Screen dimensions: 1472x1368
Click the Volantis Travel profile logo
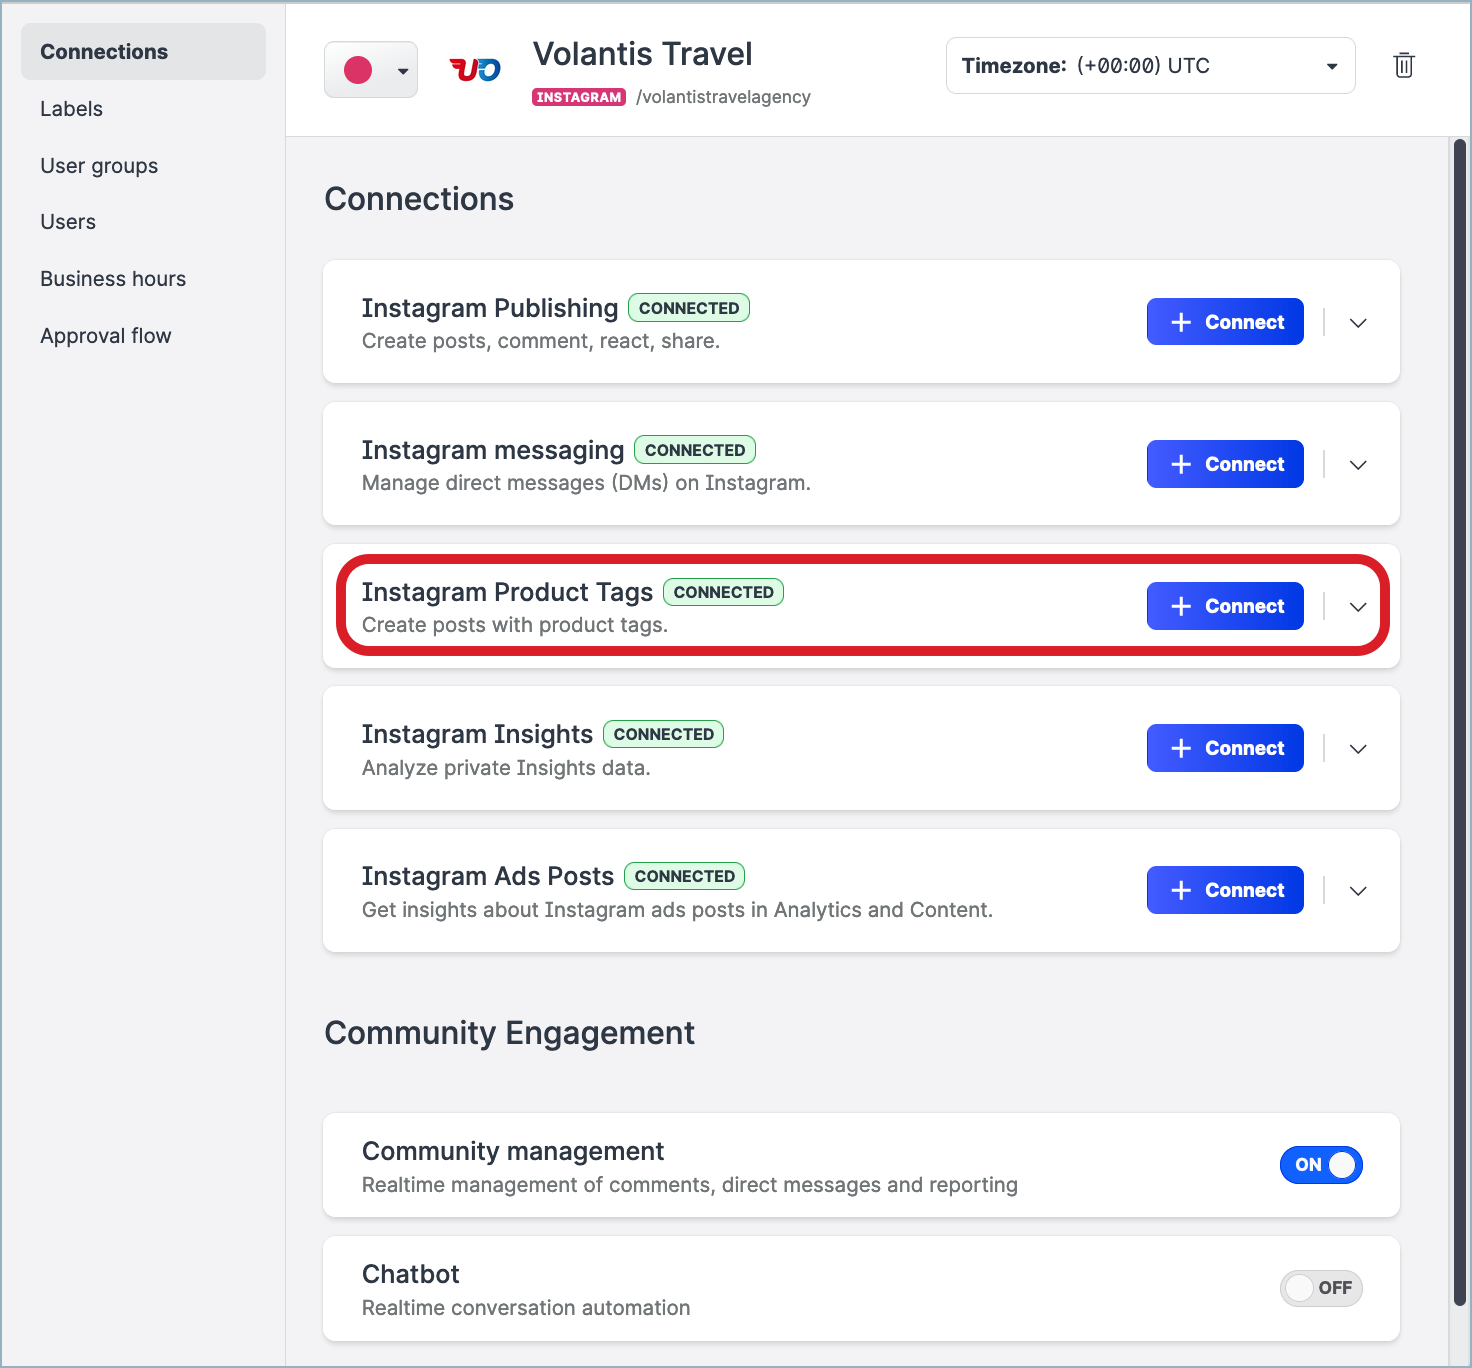pos(475,69)
